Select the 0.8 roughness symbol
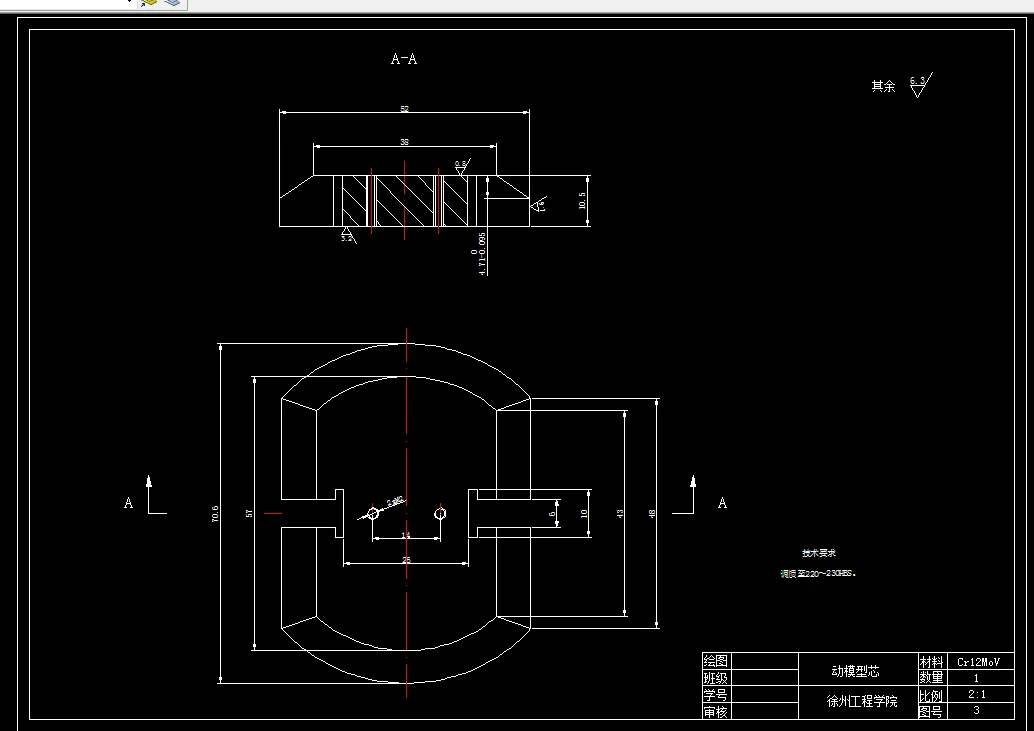The width and height of the screenshot is (1034, 731). click(x=462, y=166)
